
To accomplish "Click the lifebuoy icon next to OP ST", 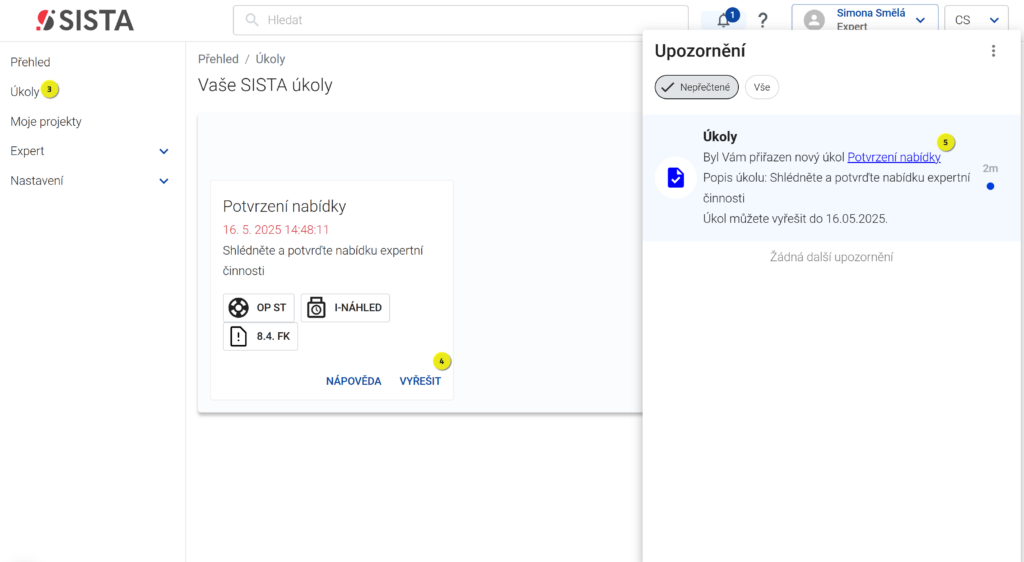I will click(238, 307).
